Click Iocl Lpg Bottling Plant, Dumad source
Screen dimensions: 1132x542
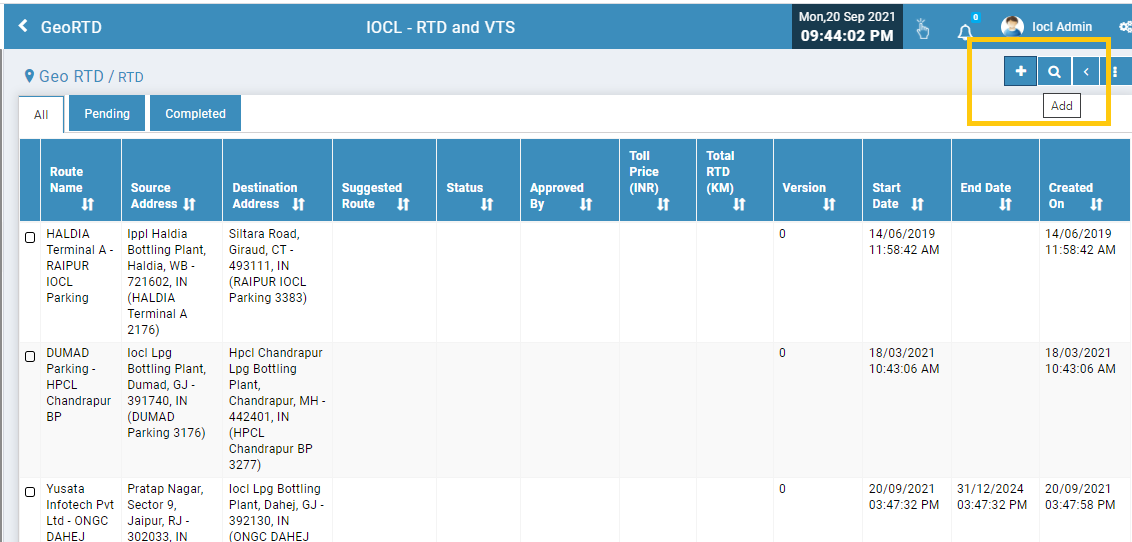[167, 393]
